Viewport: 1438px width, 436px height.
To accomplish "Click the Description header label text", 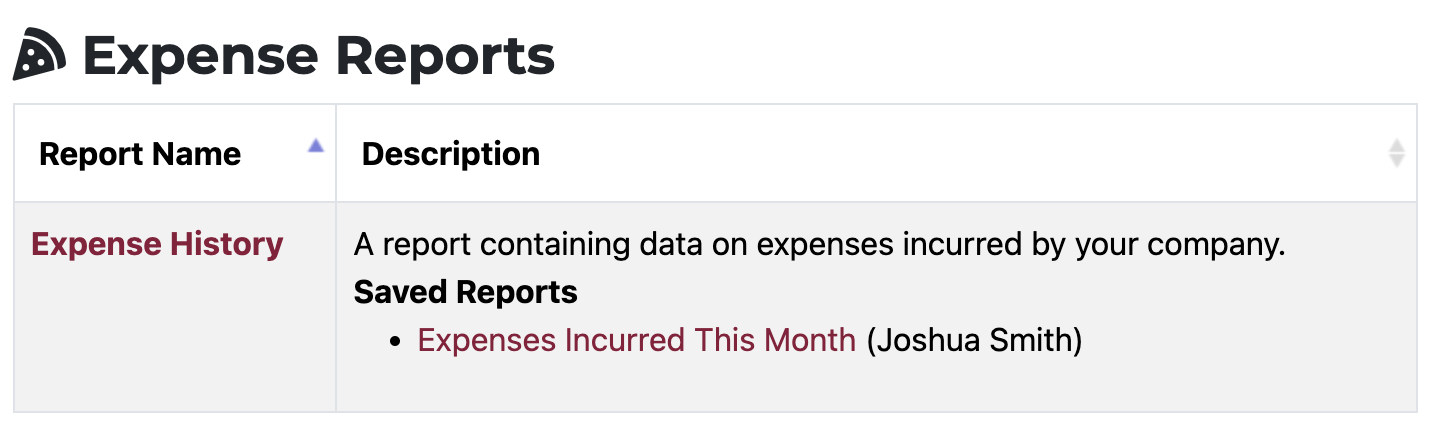I will tap(451, 154).
